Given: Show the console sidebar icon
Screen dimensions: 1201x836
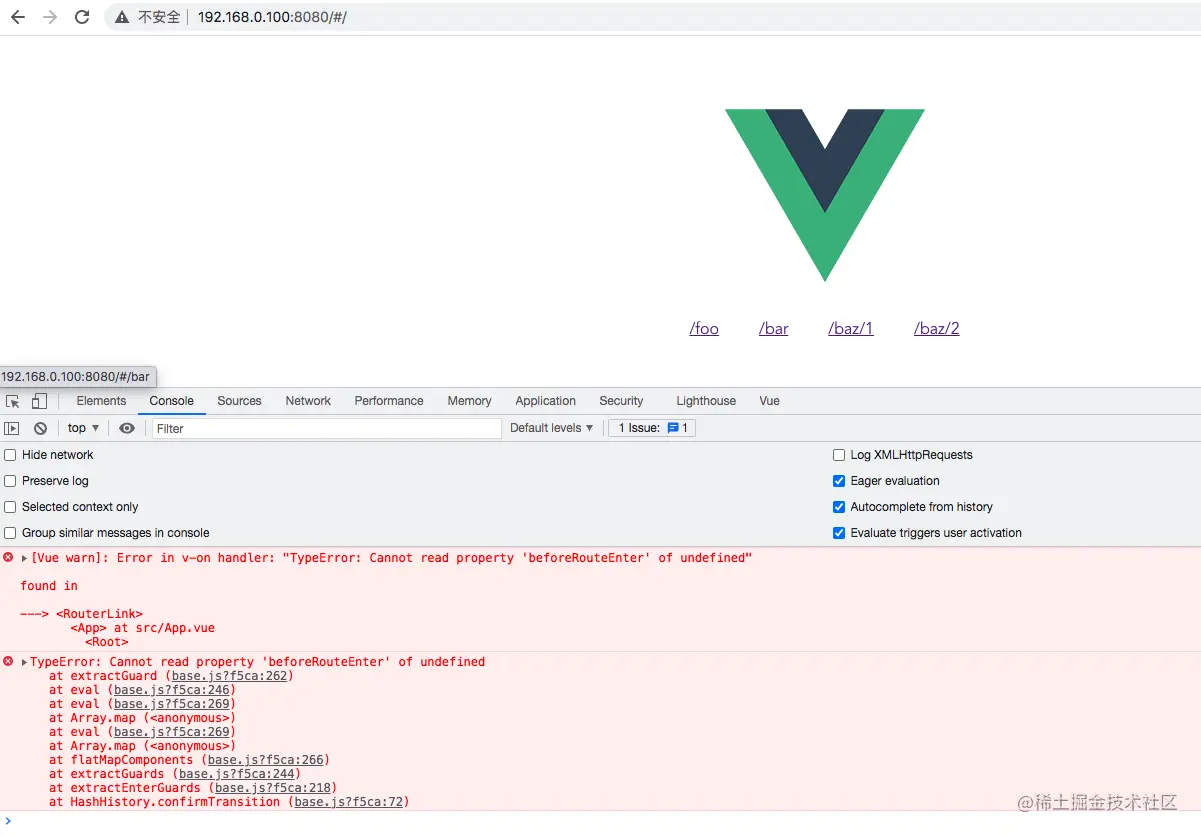Looking at the screenshot, I should click(12, 428).
